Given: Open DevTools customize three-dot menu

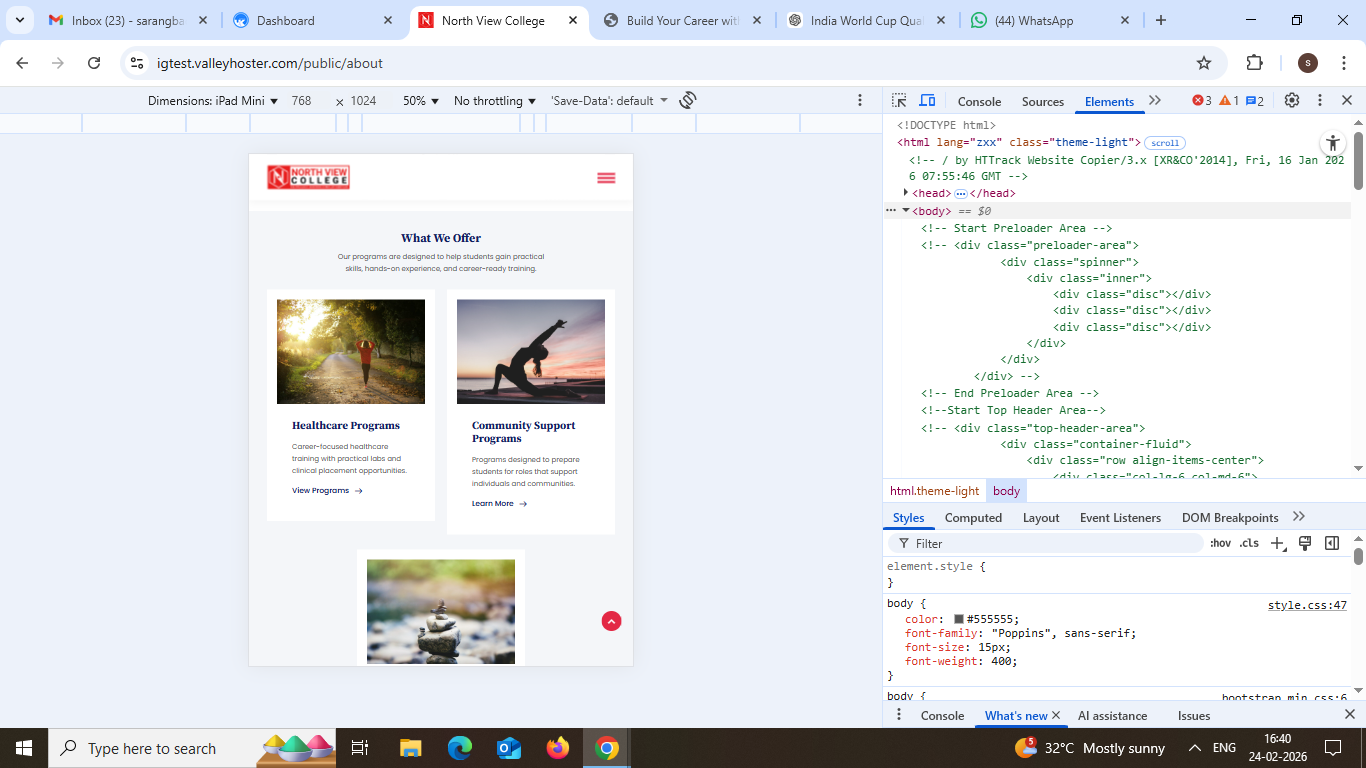Looking at the screenshot, I should point(1320,101).
